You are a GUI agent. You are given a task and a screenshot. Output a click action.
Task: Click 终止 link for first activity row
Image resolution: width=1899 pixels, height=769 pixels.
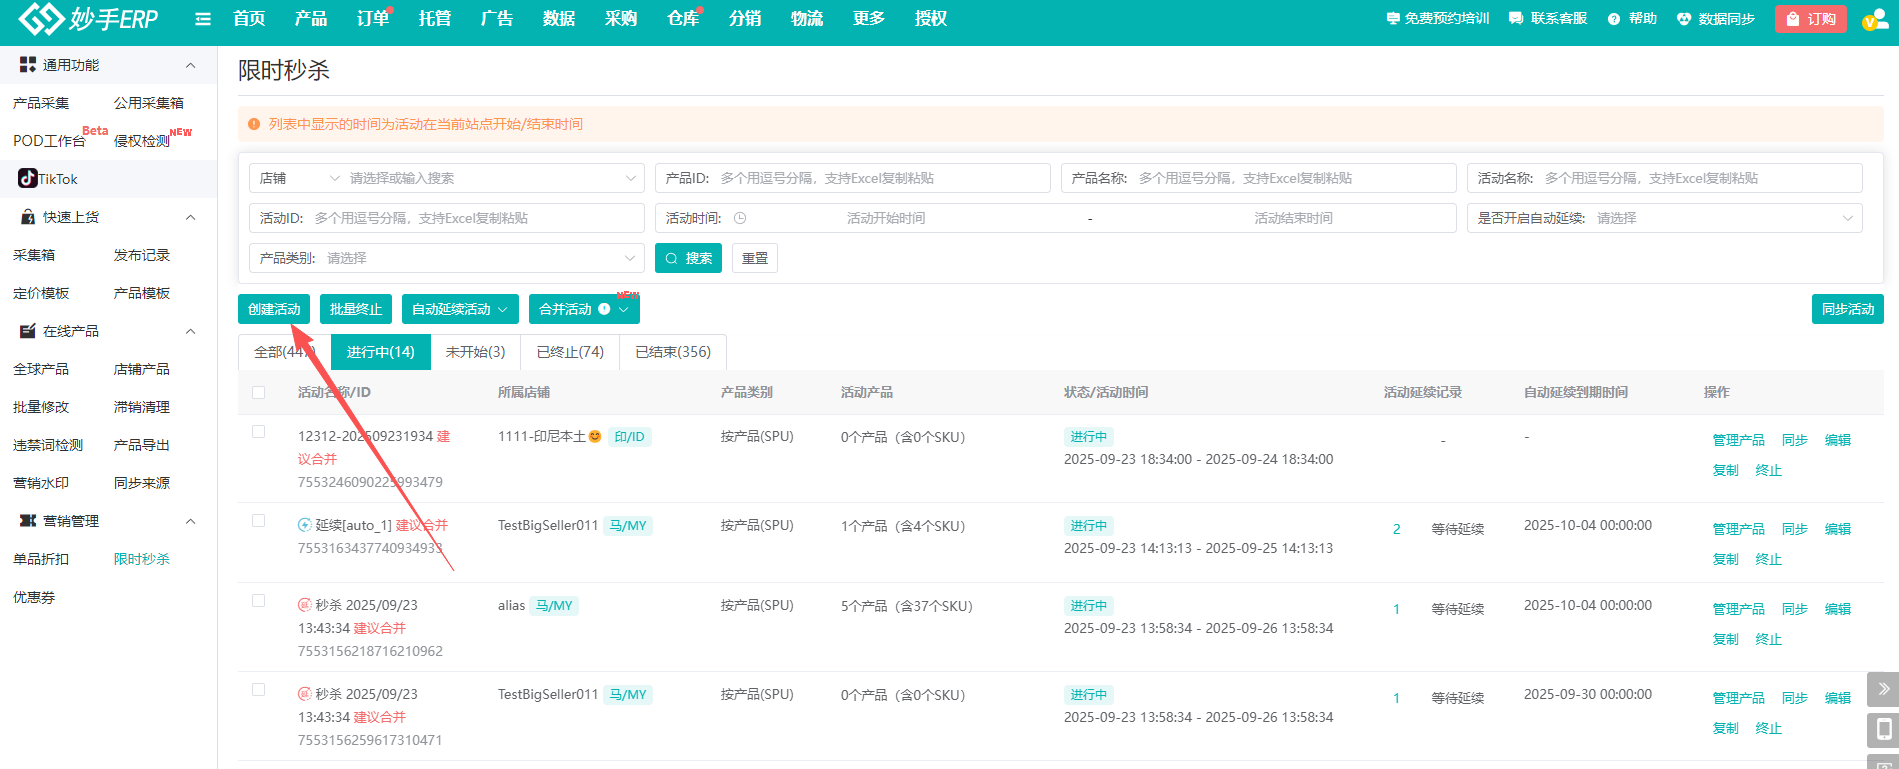pos(1768,470)
